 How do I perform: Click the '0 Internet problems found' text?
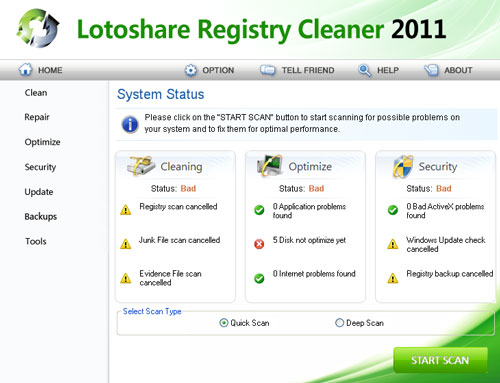point(314,274)
